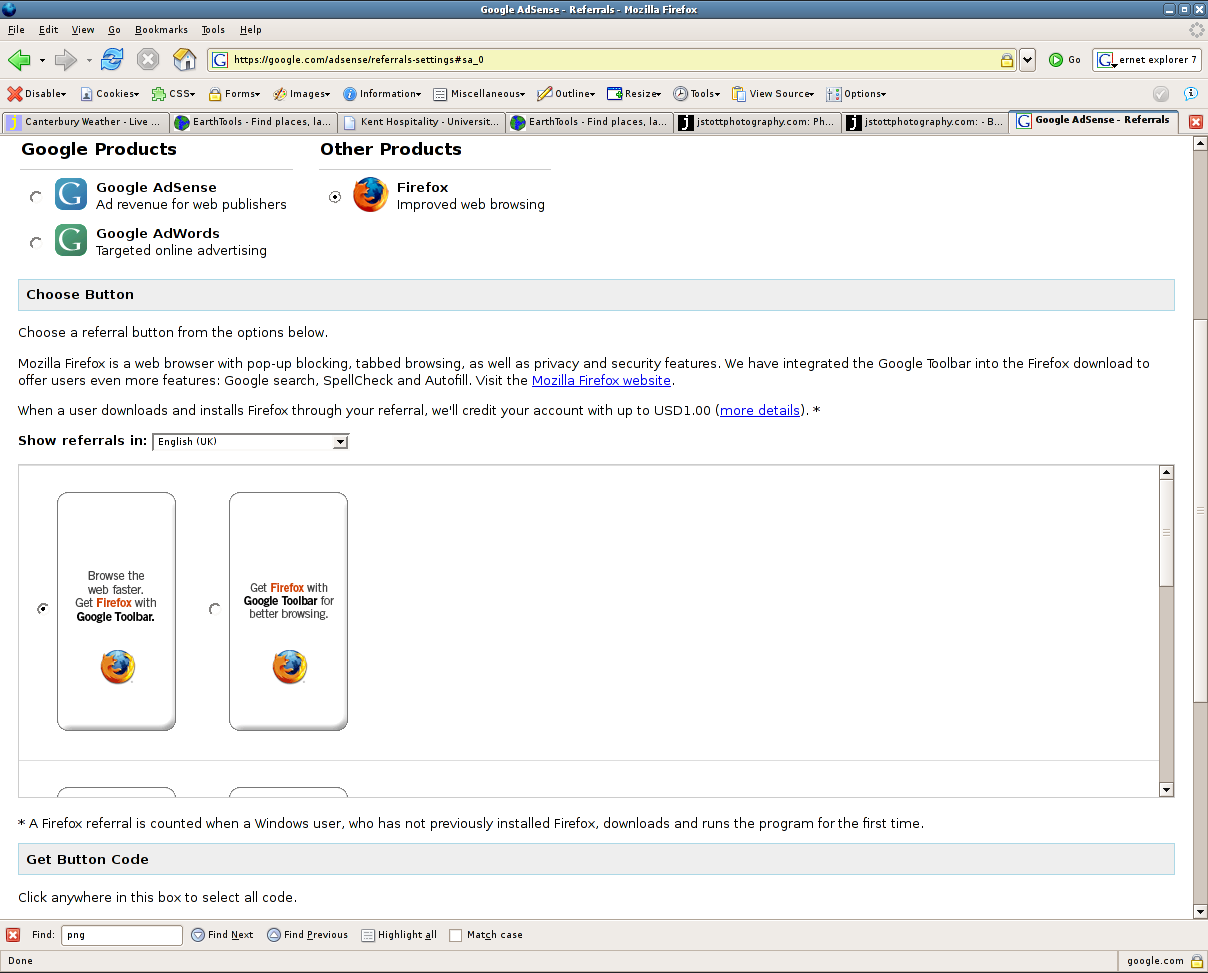
Task: Close the current tab with the red X
Action: tap(1195, 122)
